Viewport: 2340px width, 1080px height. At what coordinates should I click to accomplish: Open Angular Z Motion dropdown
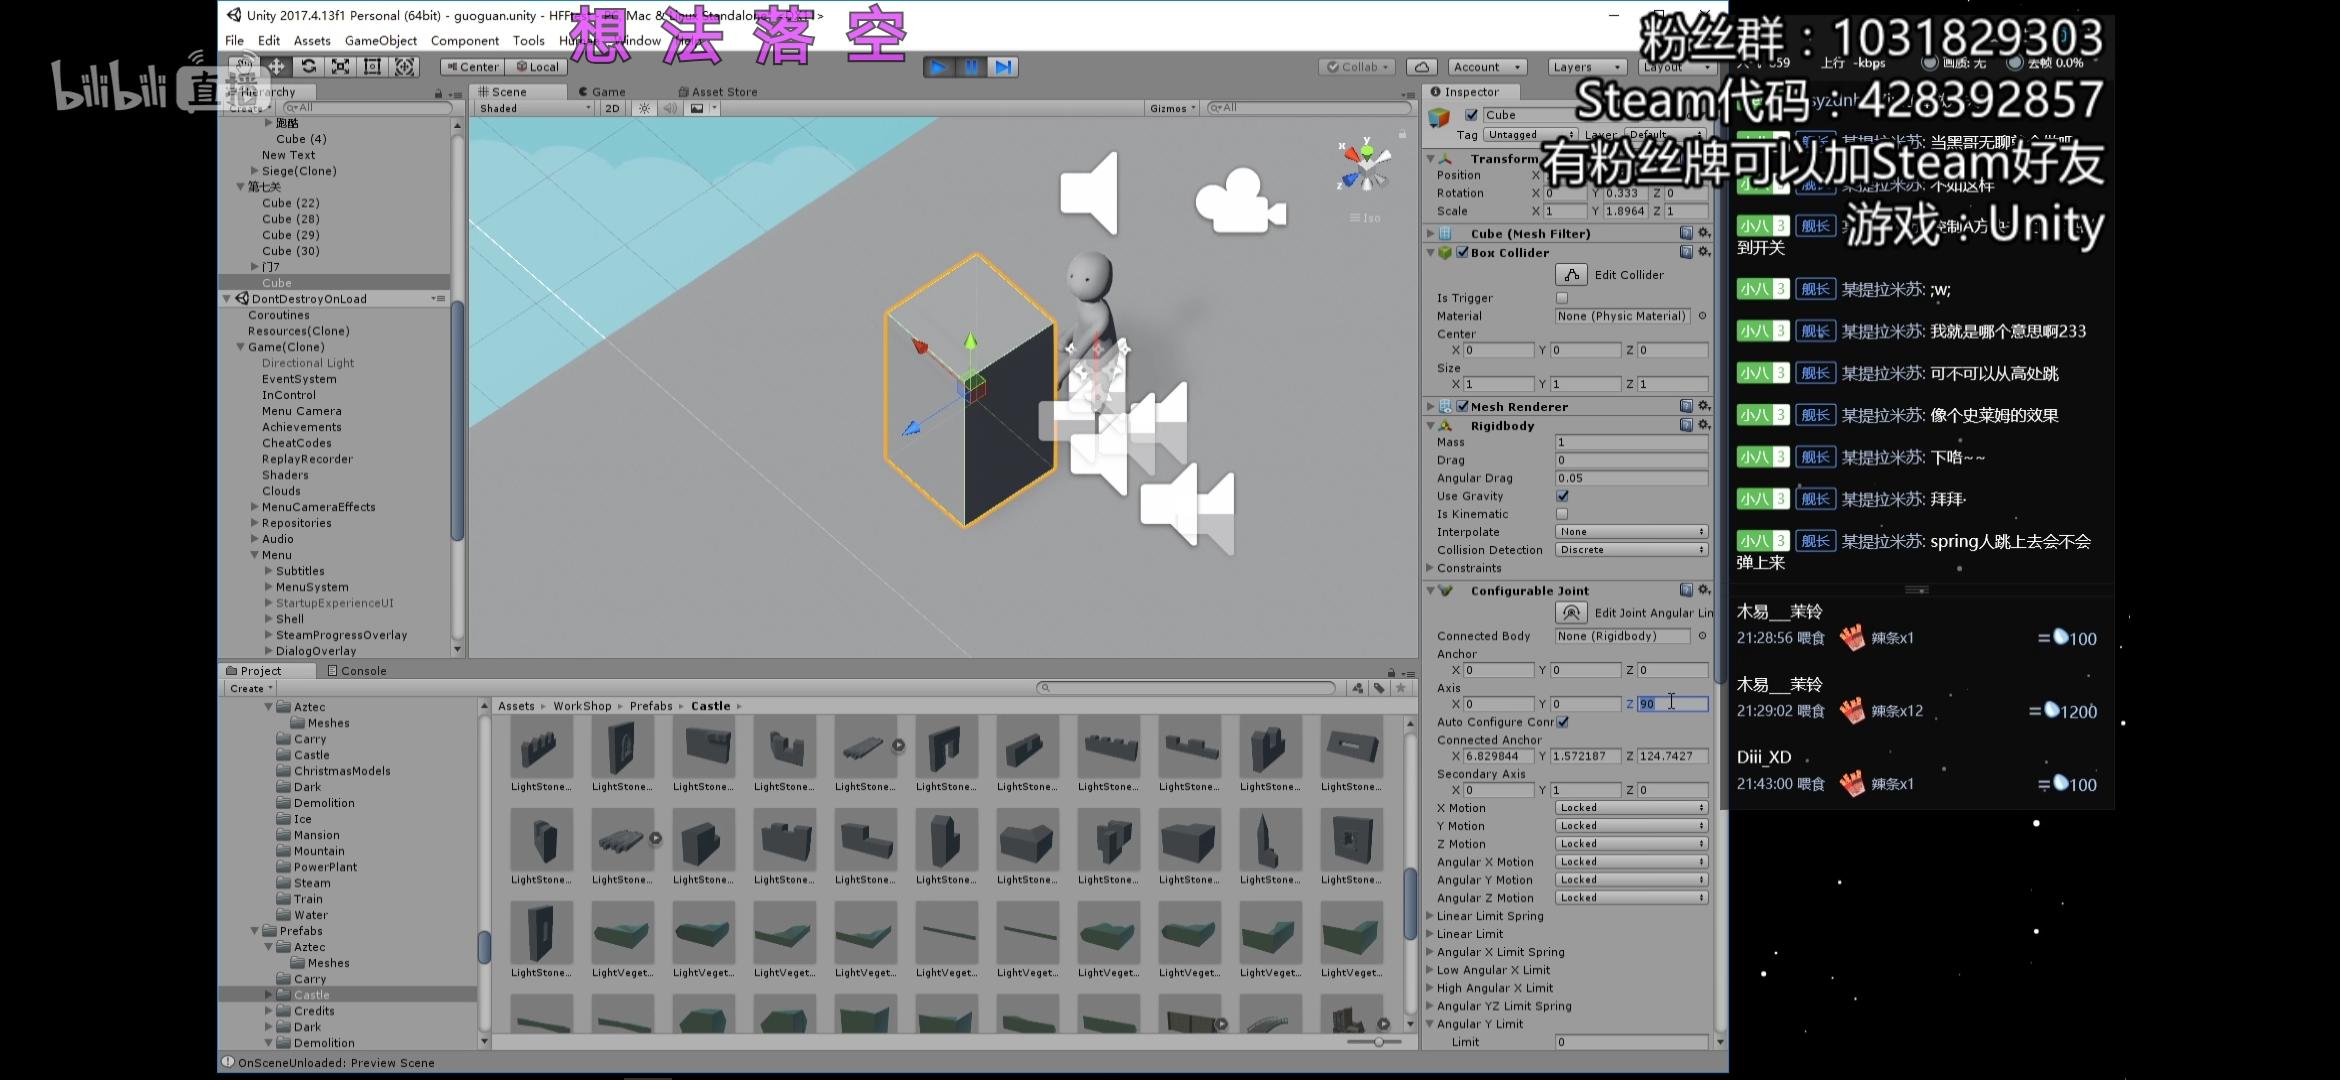(x=1631, y=898)
